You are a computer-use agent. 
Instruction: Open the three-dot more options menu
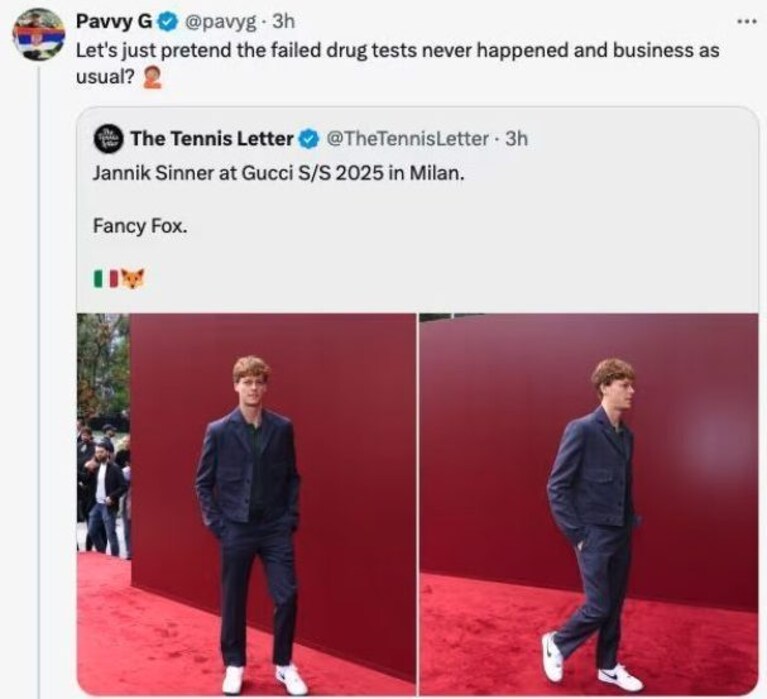(746, 21)
